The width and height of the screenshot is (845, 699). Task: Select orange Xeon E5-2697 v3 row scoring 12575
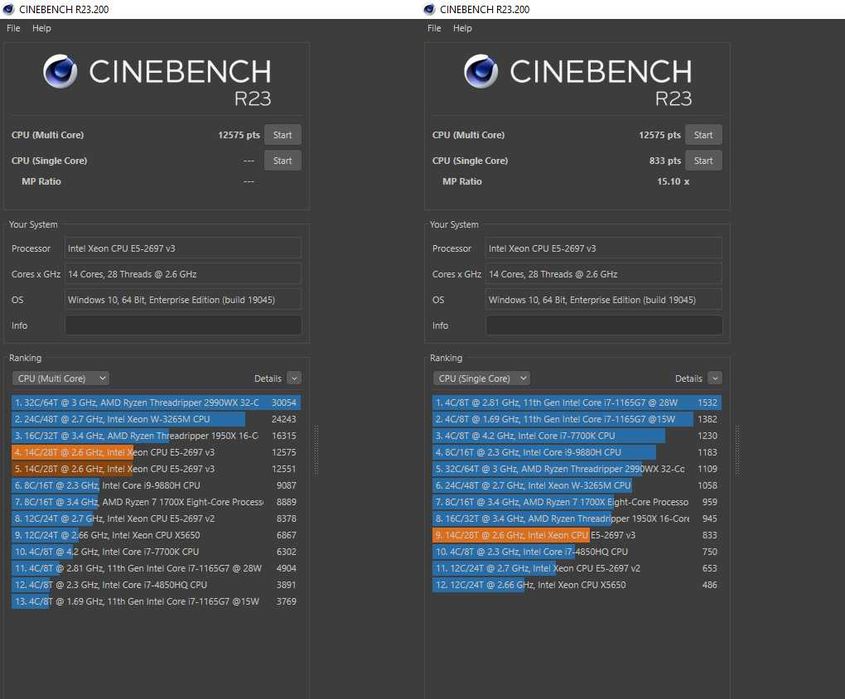click(x=156, y=452)
